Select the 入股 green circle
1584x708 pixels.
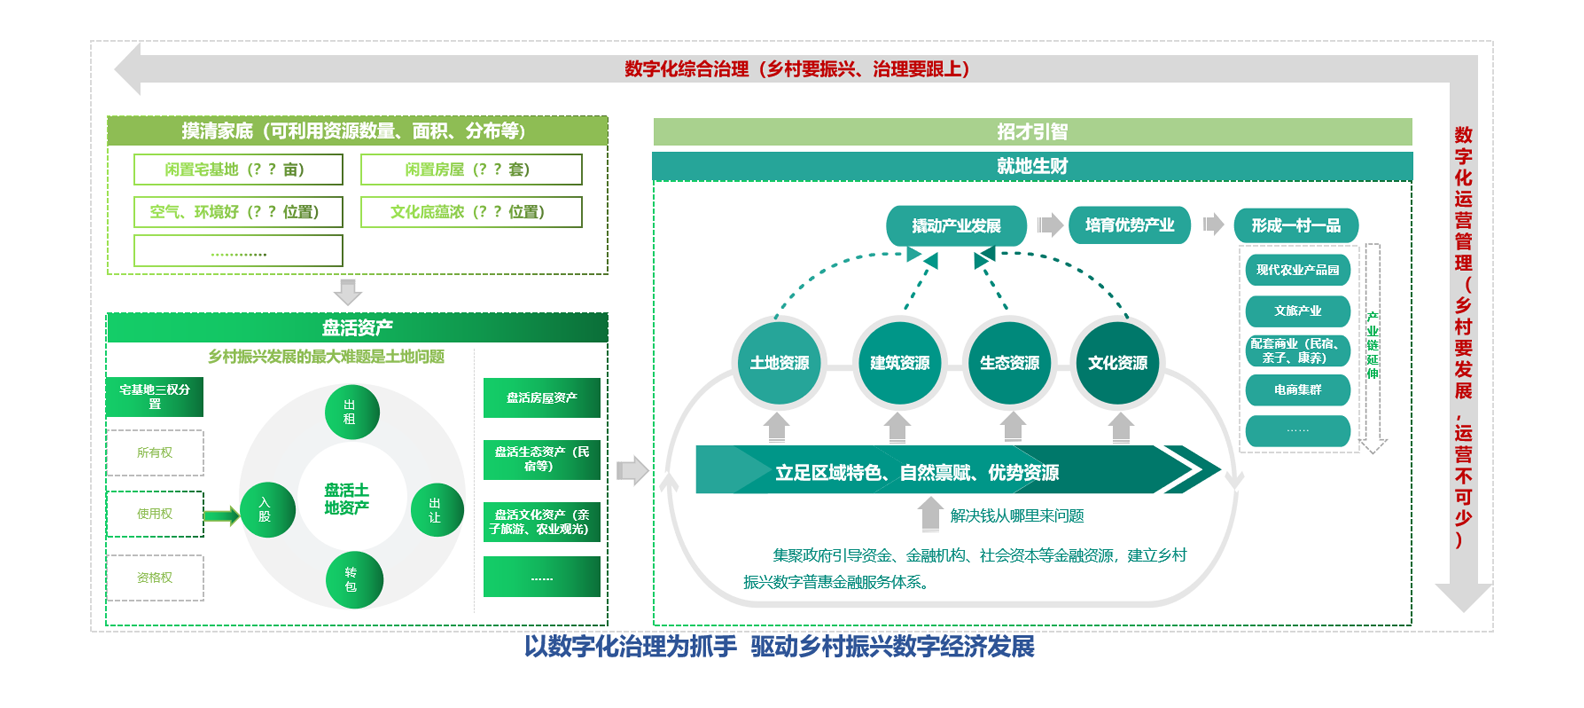pos(266,510)
